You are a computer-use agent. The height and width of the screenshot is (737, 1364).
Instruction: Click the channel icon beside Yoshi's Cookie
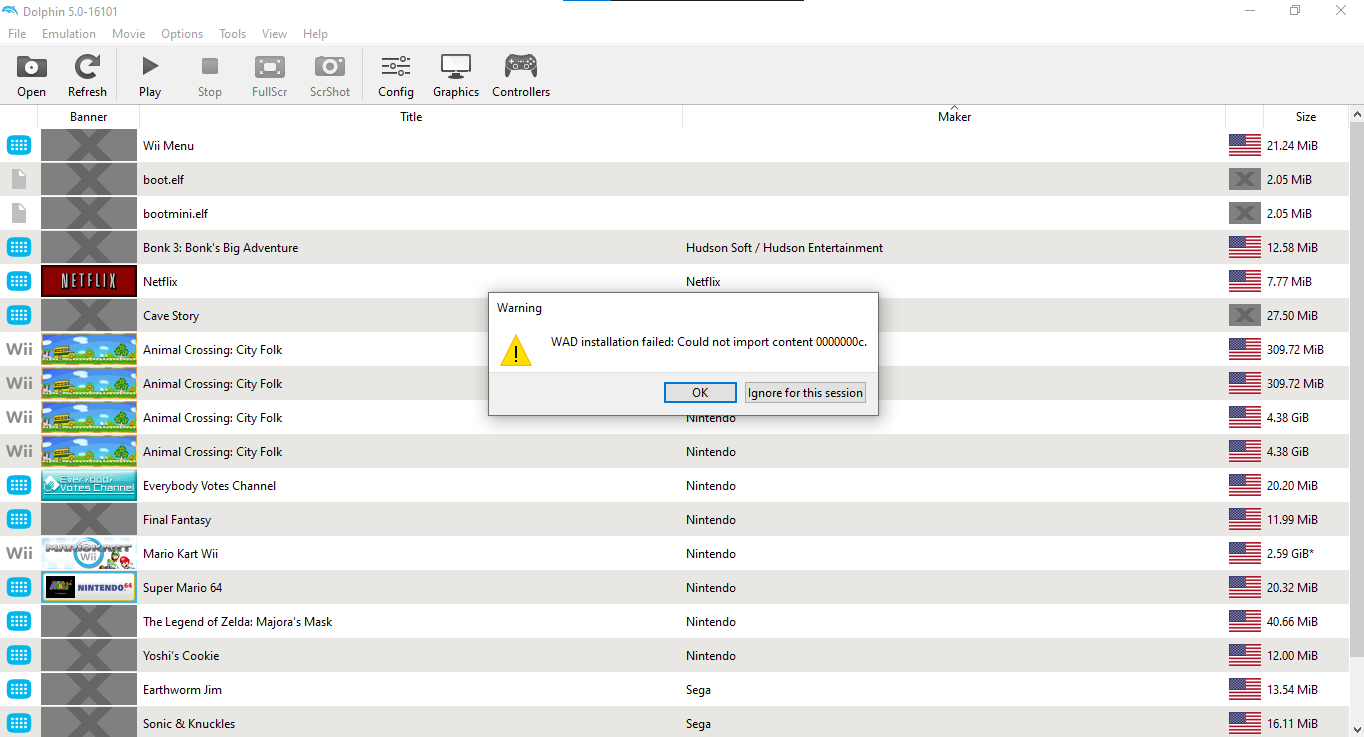click(x=19, y=656)
